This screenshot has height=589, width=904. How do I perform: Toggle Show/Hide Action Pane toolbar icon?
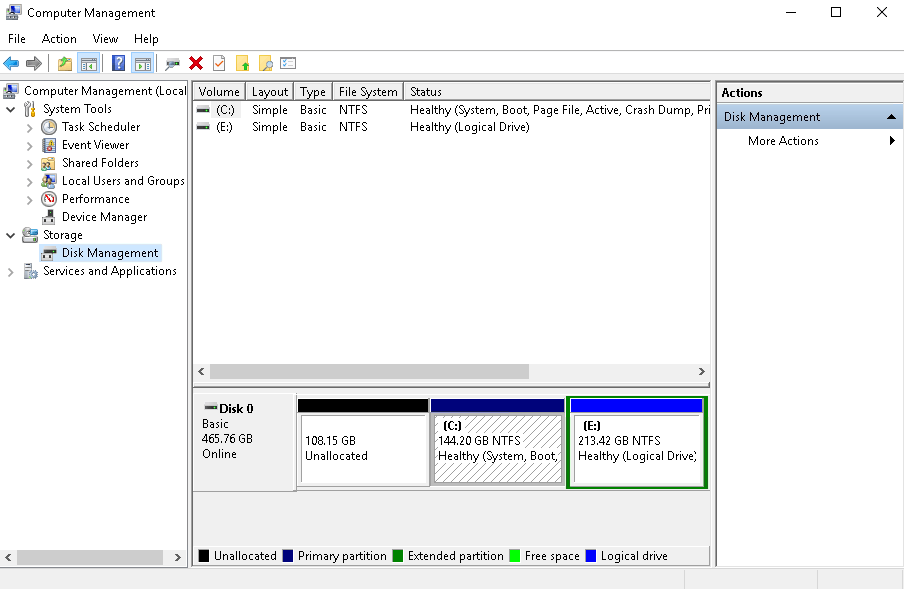(142, 63)
